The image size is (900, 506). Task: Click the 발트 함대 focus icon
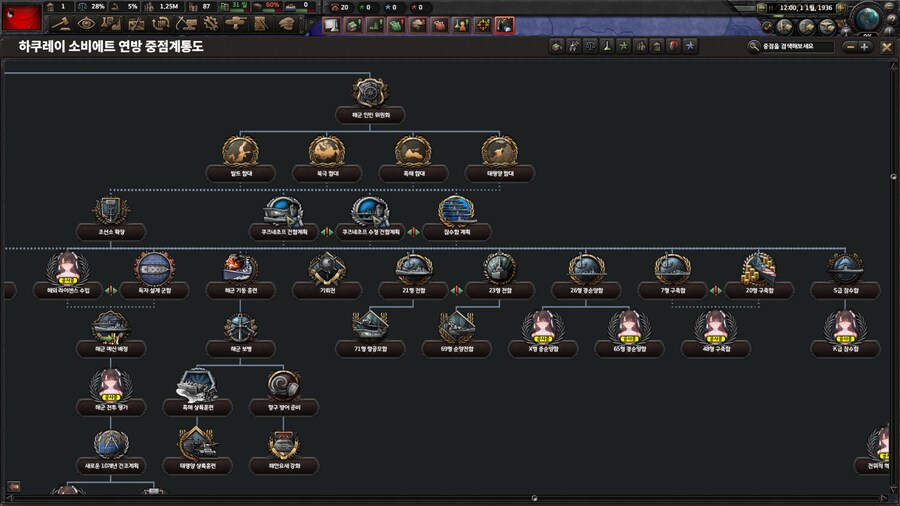238,153
